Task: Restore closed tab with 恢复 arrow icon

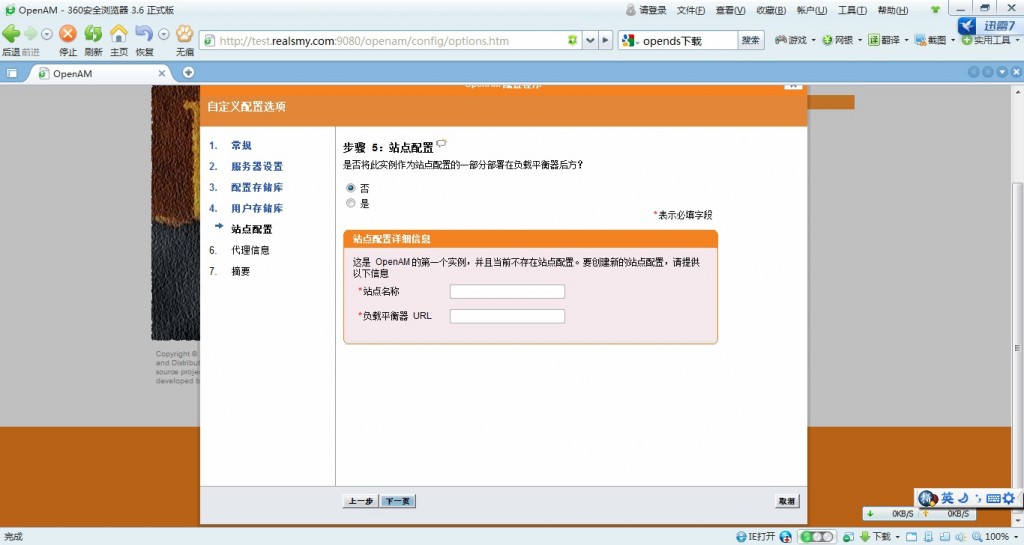Action: [144, 33]
